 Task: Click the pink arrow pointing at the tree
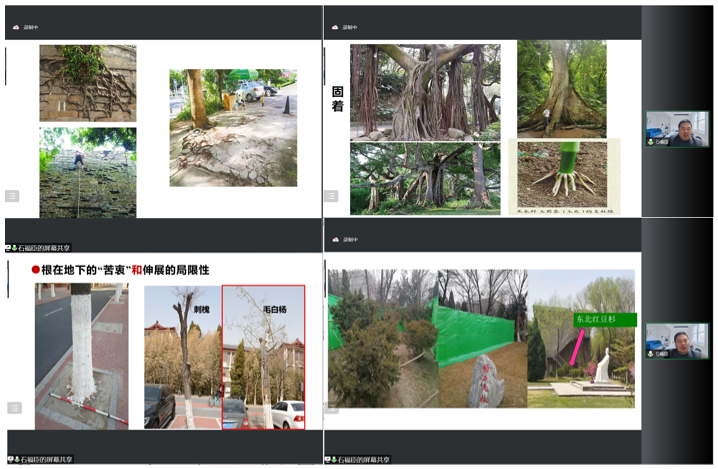point(577,346)
